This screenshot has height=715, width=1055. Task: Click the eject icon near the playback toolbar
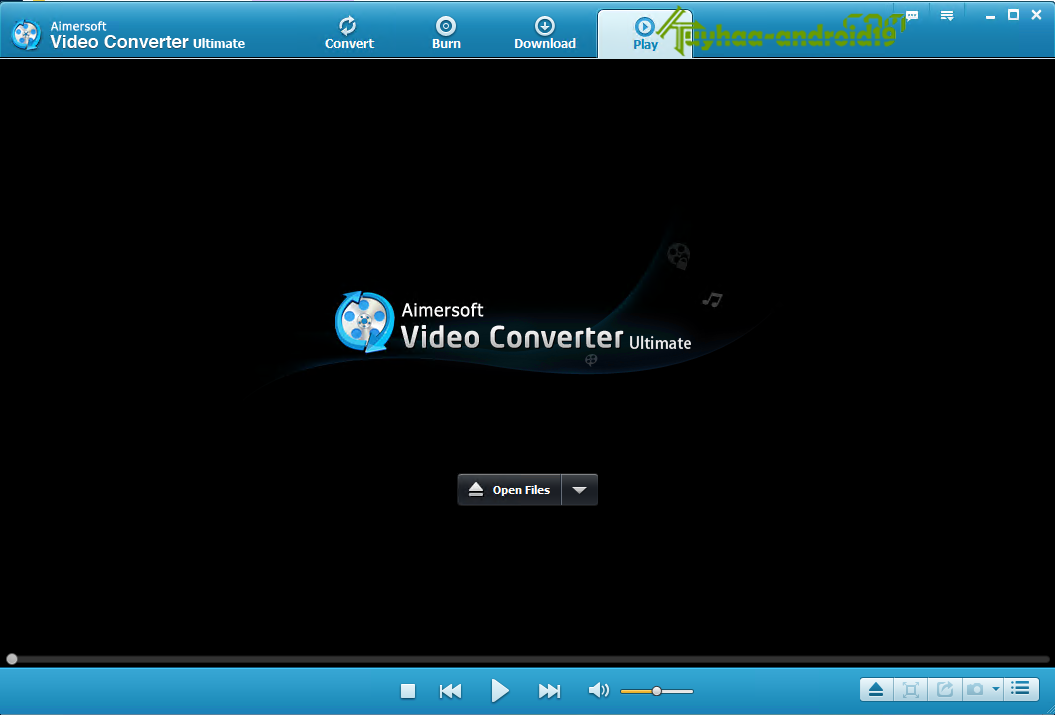[876, 689]
